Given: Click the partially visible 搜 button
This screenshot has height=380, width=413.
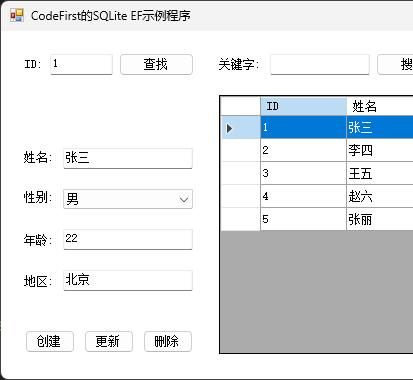Looking at the screenshot, I should 395,64.
